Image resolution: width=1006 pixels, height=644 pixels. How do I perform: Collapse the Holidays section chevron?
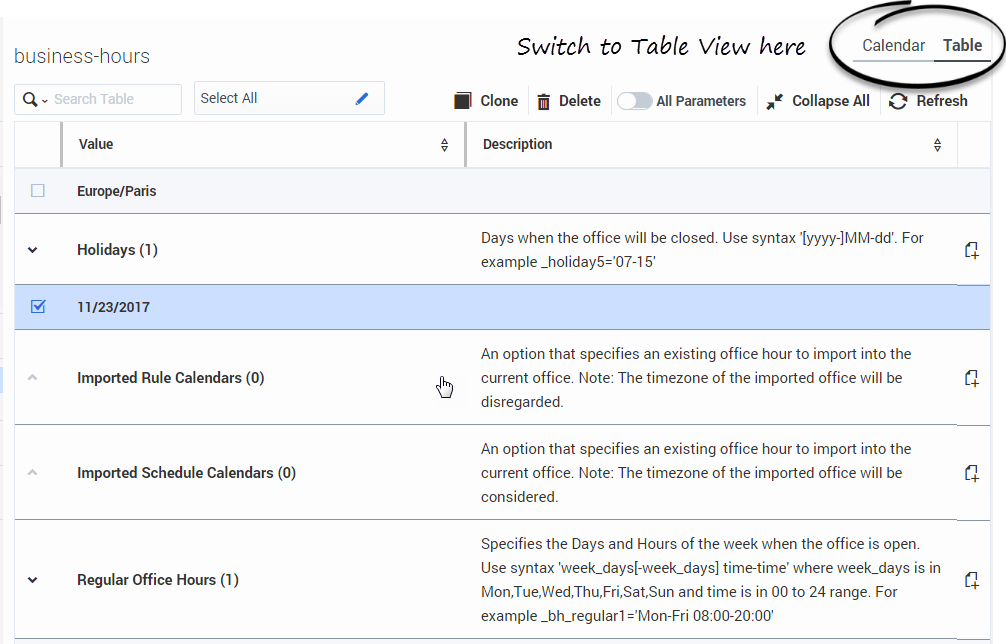pos(32,250)
